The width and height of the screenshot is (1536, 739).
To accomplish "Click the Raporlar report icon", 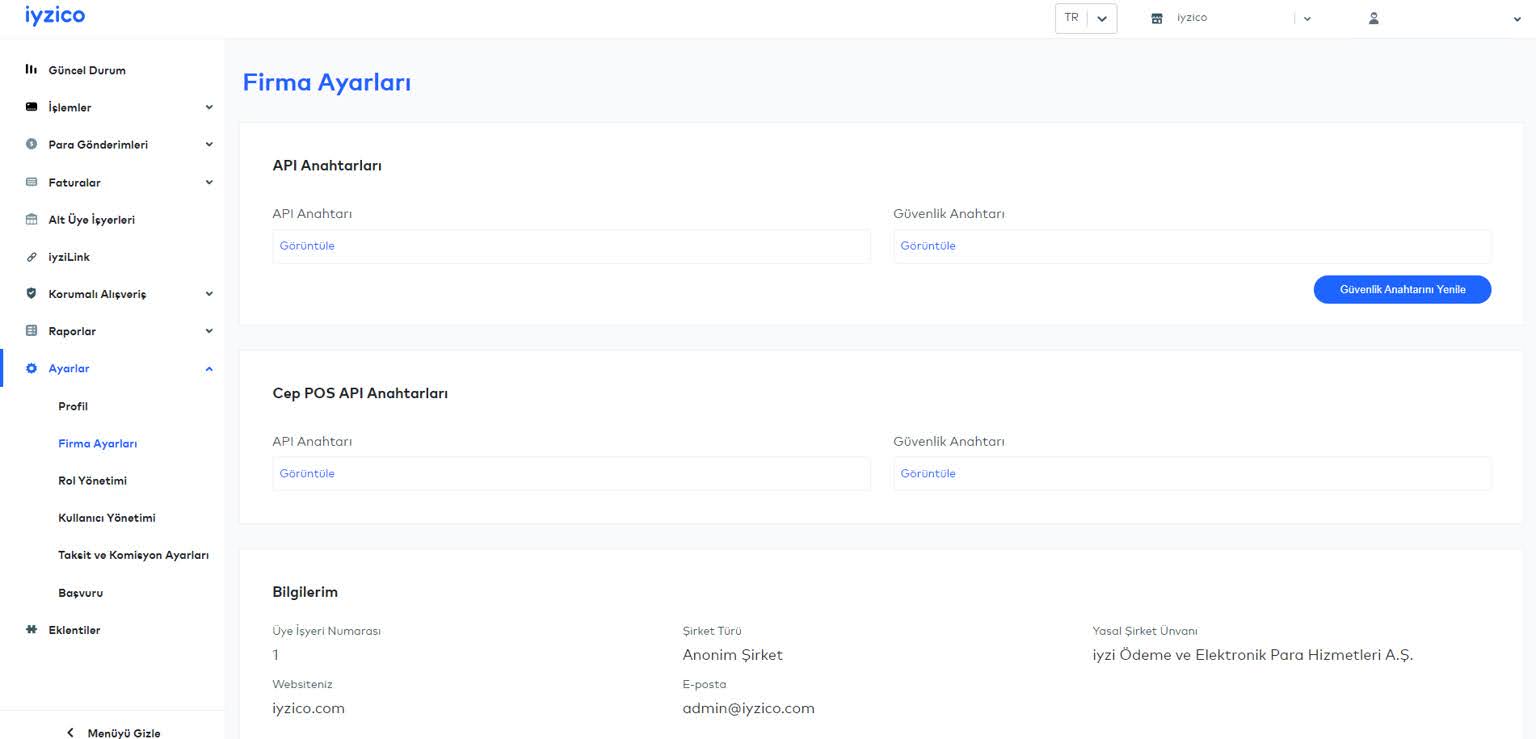I will (x=31, y=331).
